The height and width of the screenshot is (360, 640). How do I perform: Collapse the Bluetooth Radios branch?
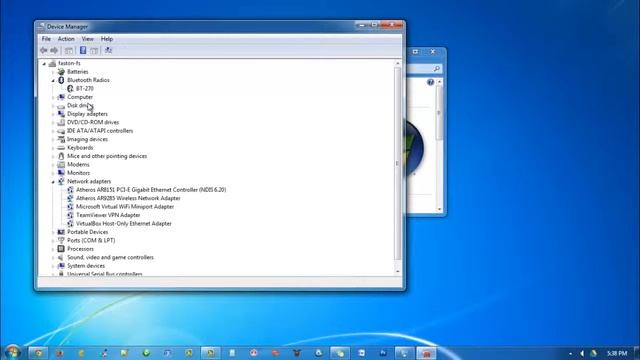[53, 80]
